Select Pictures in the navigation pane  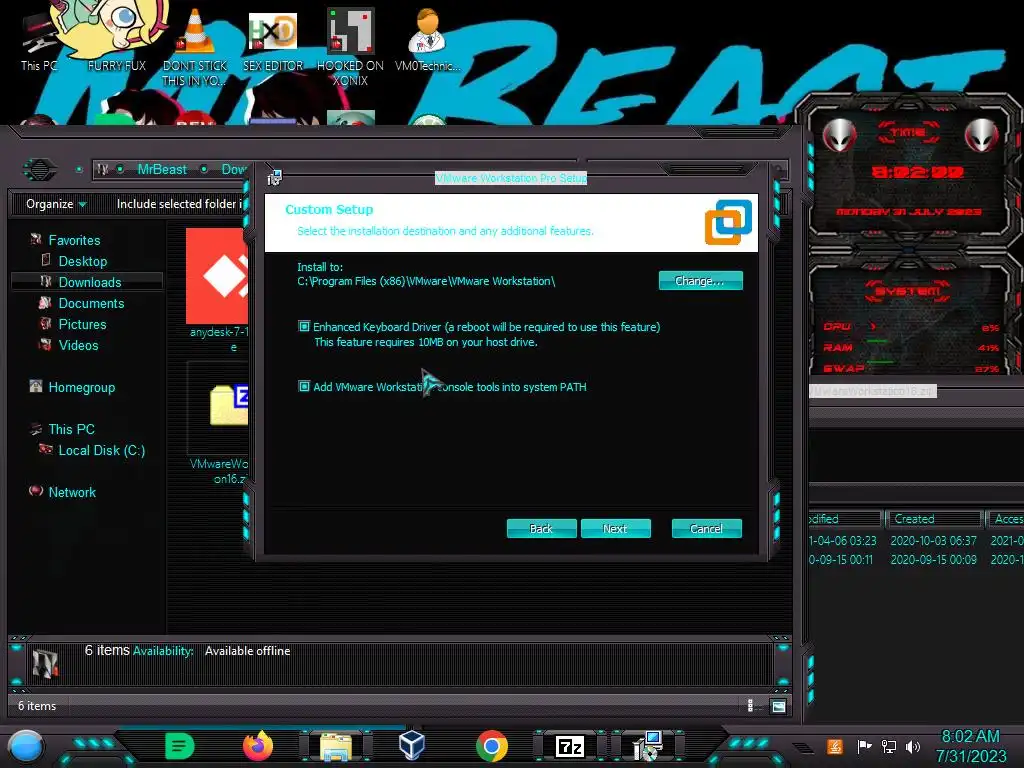(x=82, y=324)
